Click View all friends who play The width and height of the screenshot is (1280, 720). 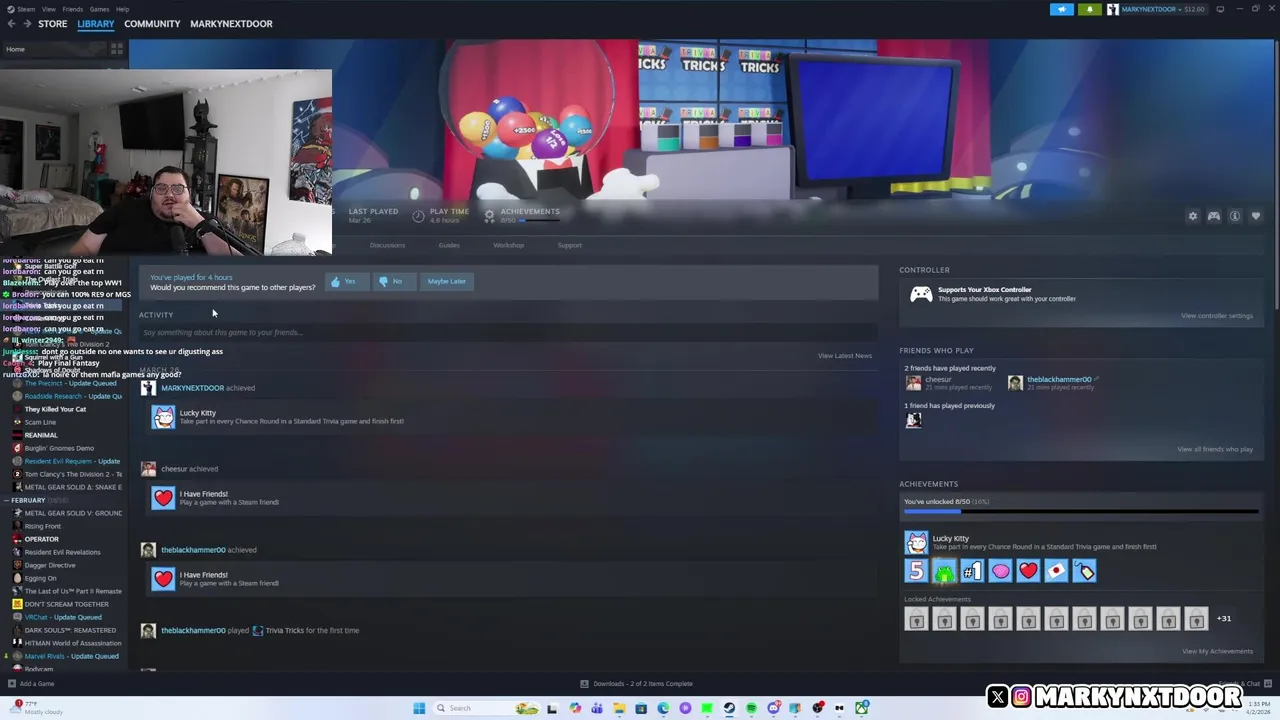1215,449
